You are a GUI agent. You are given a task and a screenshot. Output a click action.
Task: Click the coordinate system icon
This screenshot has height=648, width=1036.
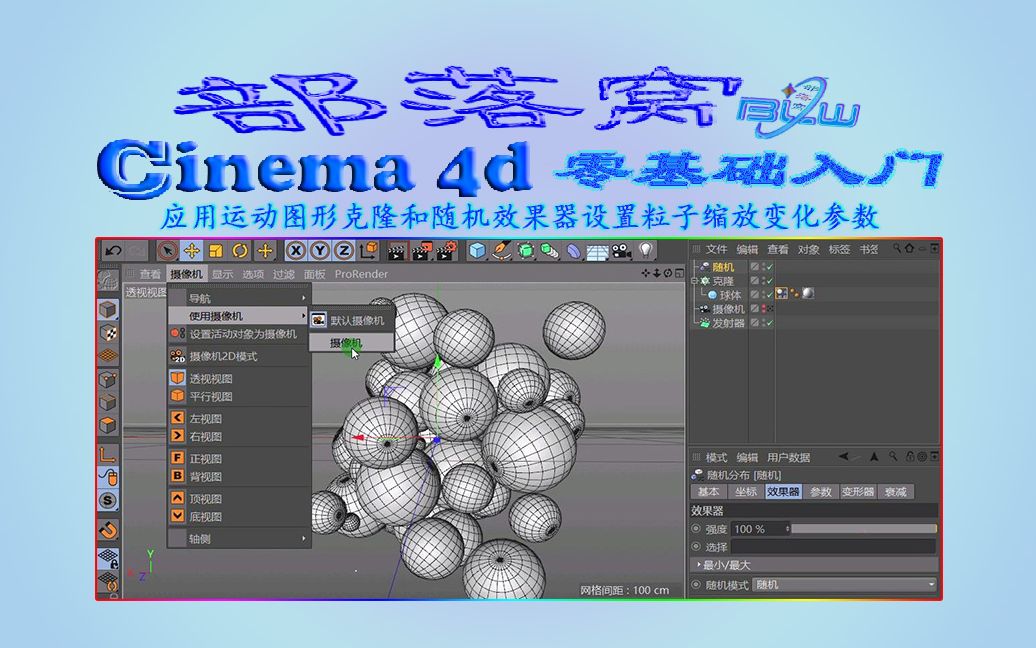tap(368, 250)
